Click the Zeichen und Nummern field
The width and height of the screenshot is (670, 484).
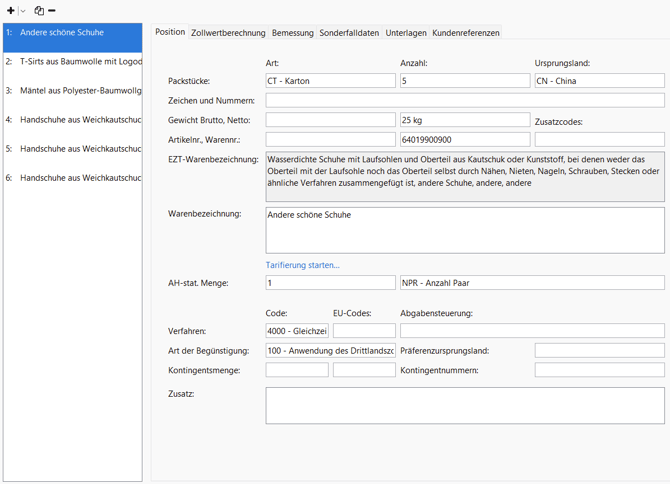(x=465, y=100)
